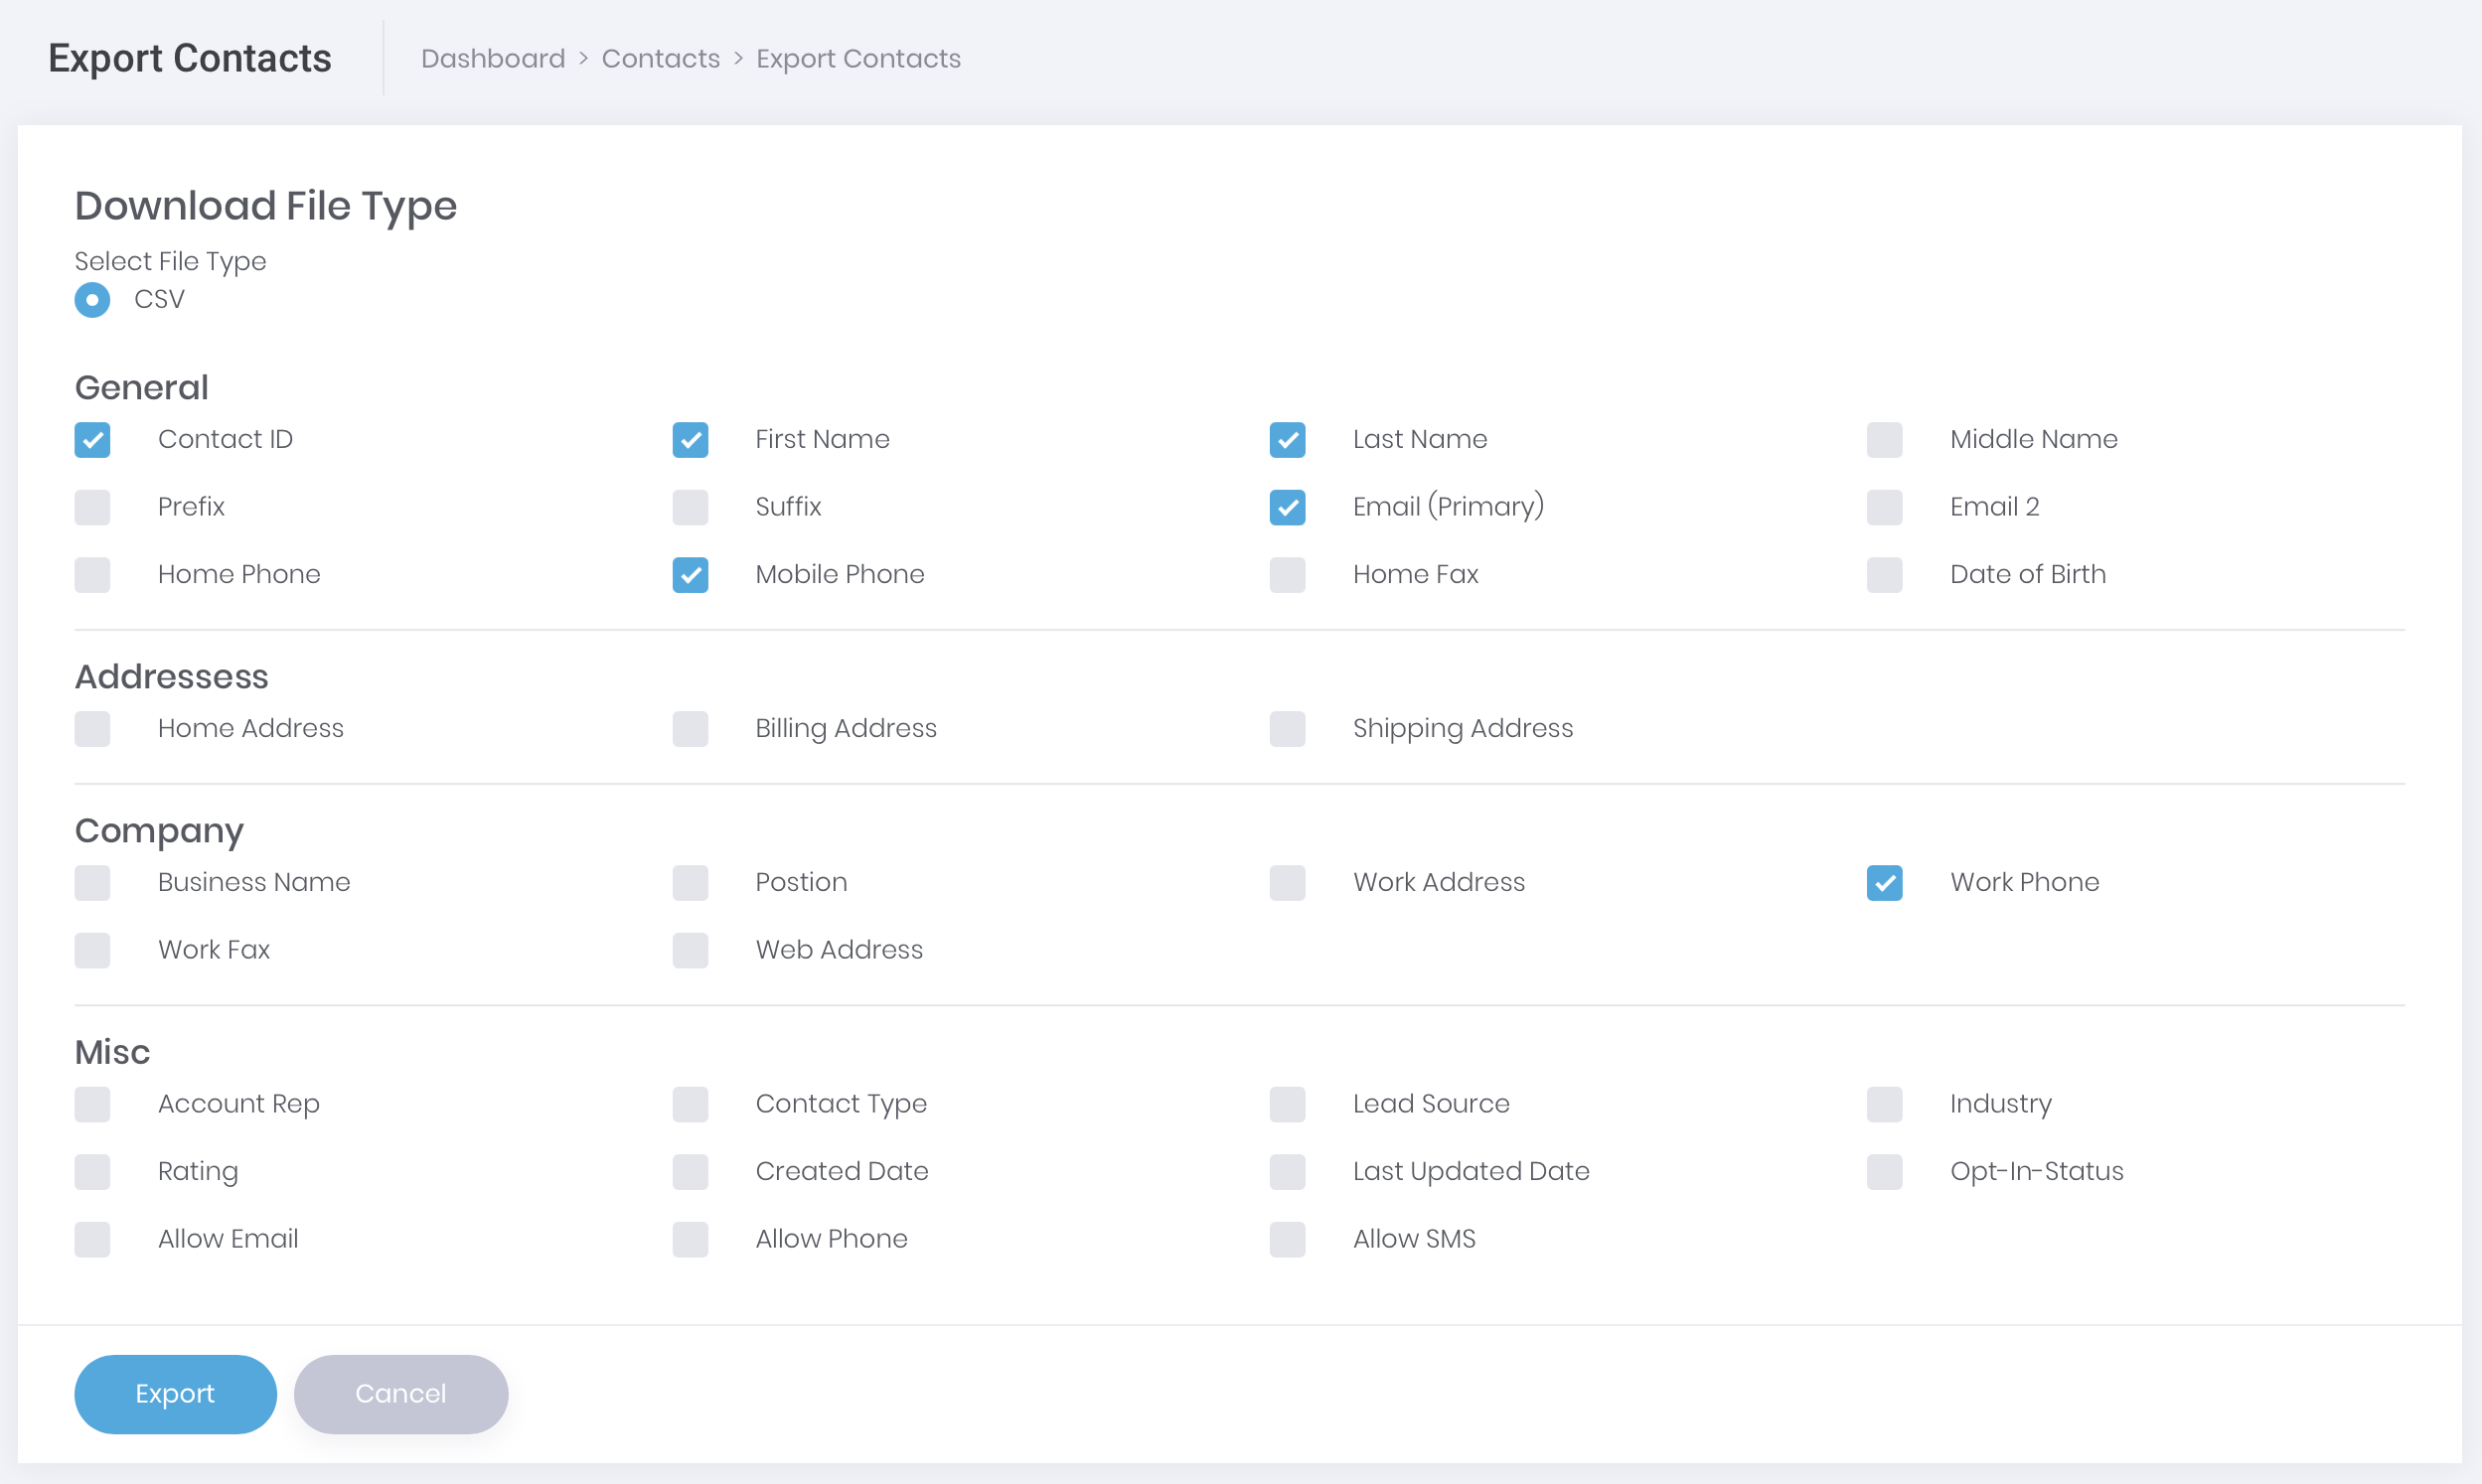2482x1484 pixels.
Task: Enable the Created Date checkbox
Action: (x=689, y=1171)
